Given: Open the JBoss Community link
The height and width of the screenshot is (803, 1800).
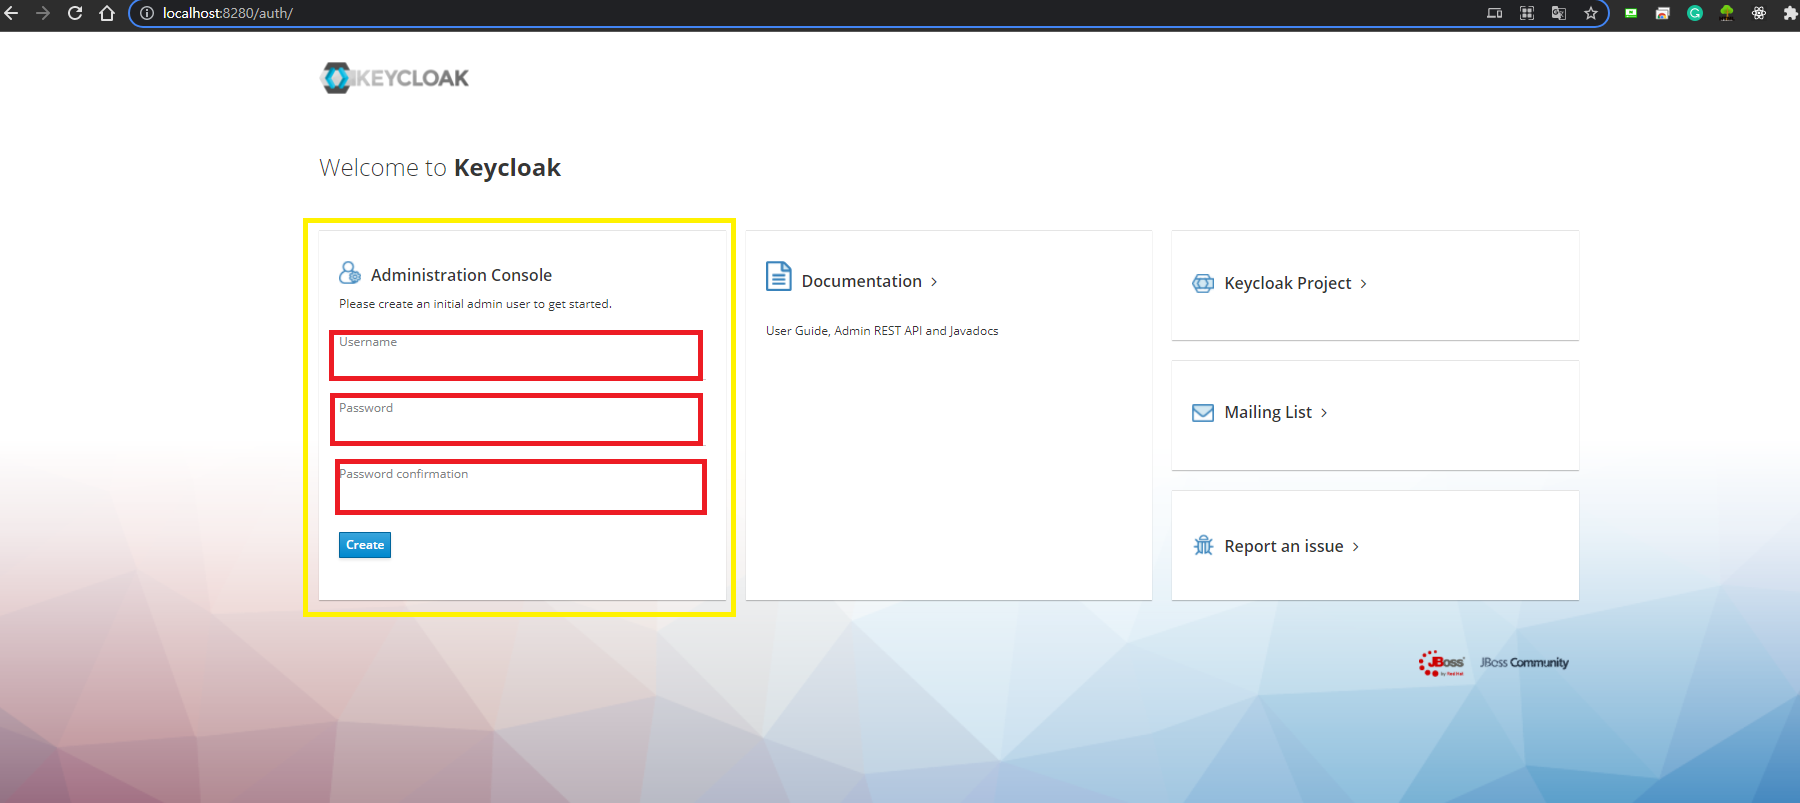Looking at the screenshot, I should 1524,663.
